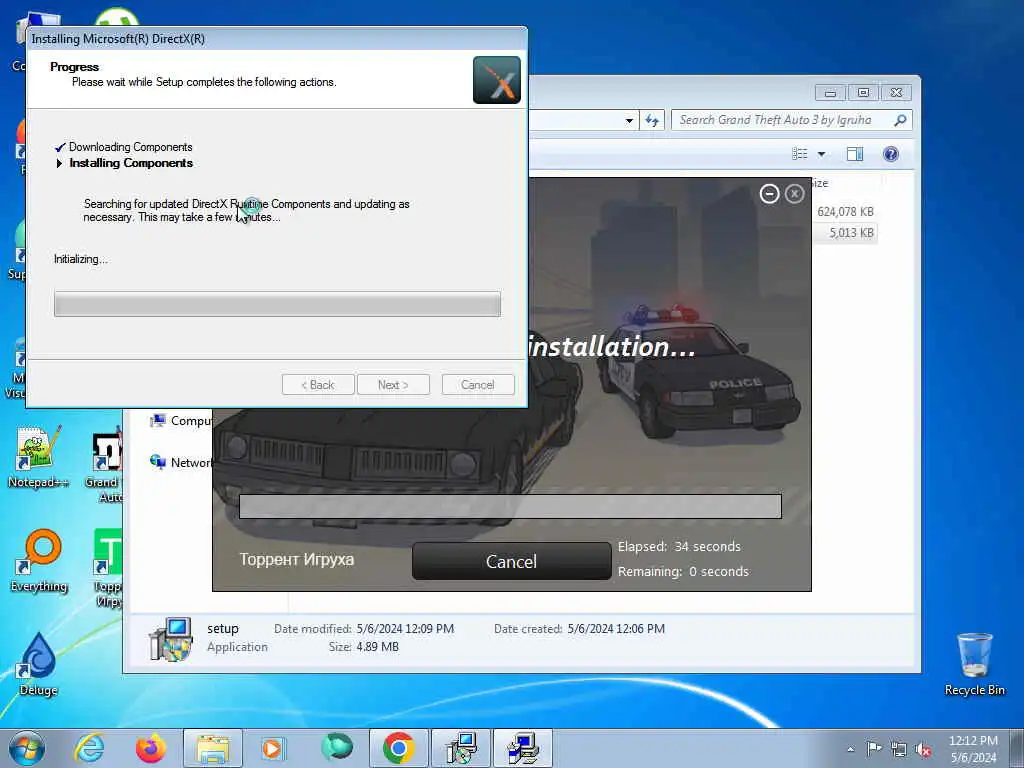Open the views dropdown arrow in Explorer
The width and height of the screenshot is (1024, 768).
coord(822,154)
